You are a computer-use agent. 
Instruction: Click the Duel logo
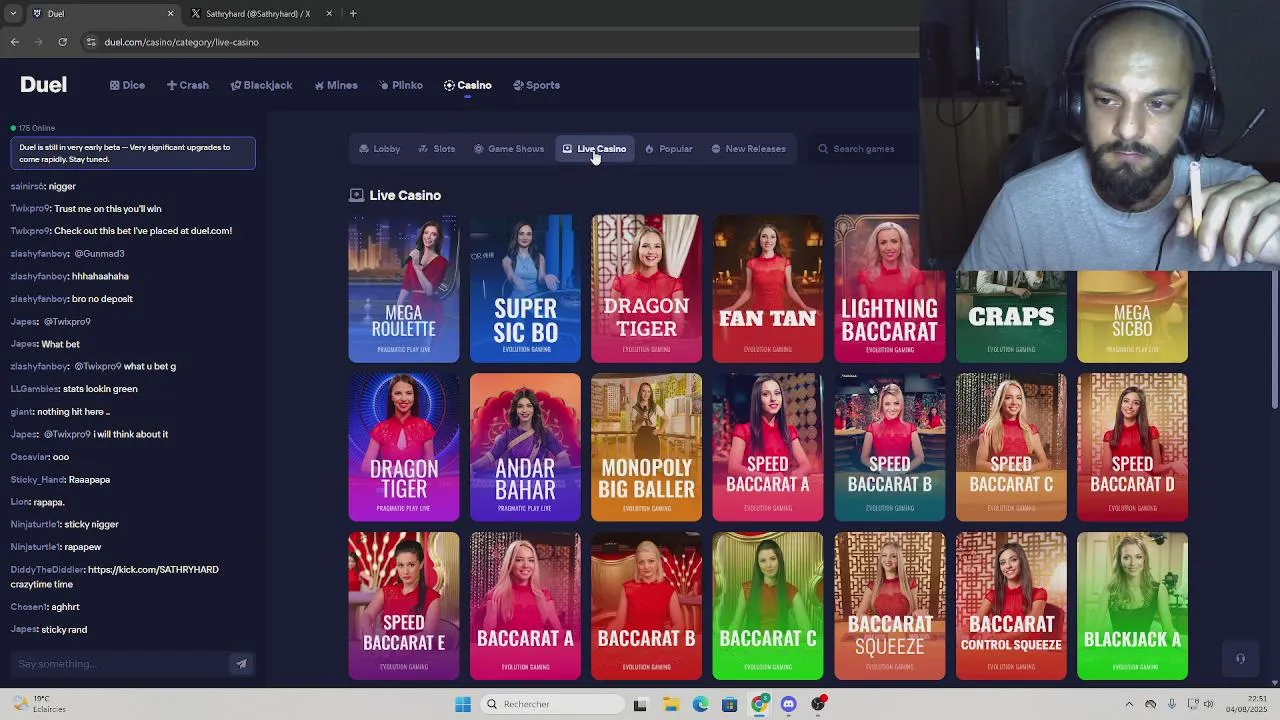[43, 85]
